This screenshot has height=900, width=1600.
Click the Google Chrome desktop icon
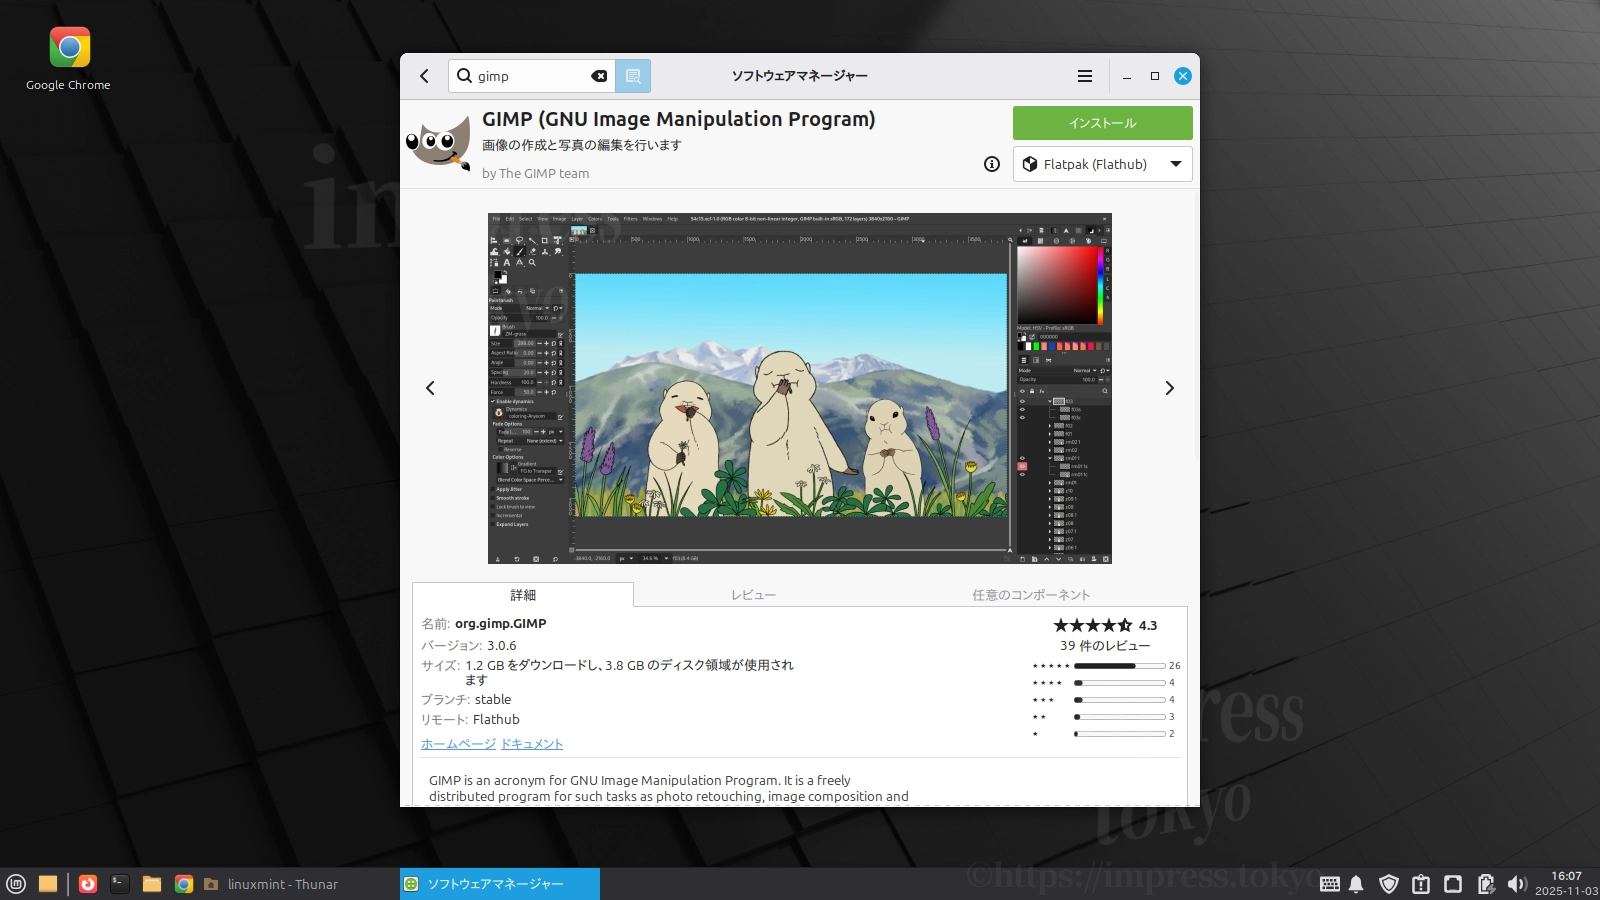tap(69, 59)
